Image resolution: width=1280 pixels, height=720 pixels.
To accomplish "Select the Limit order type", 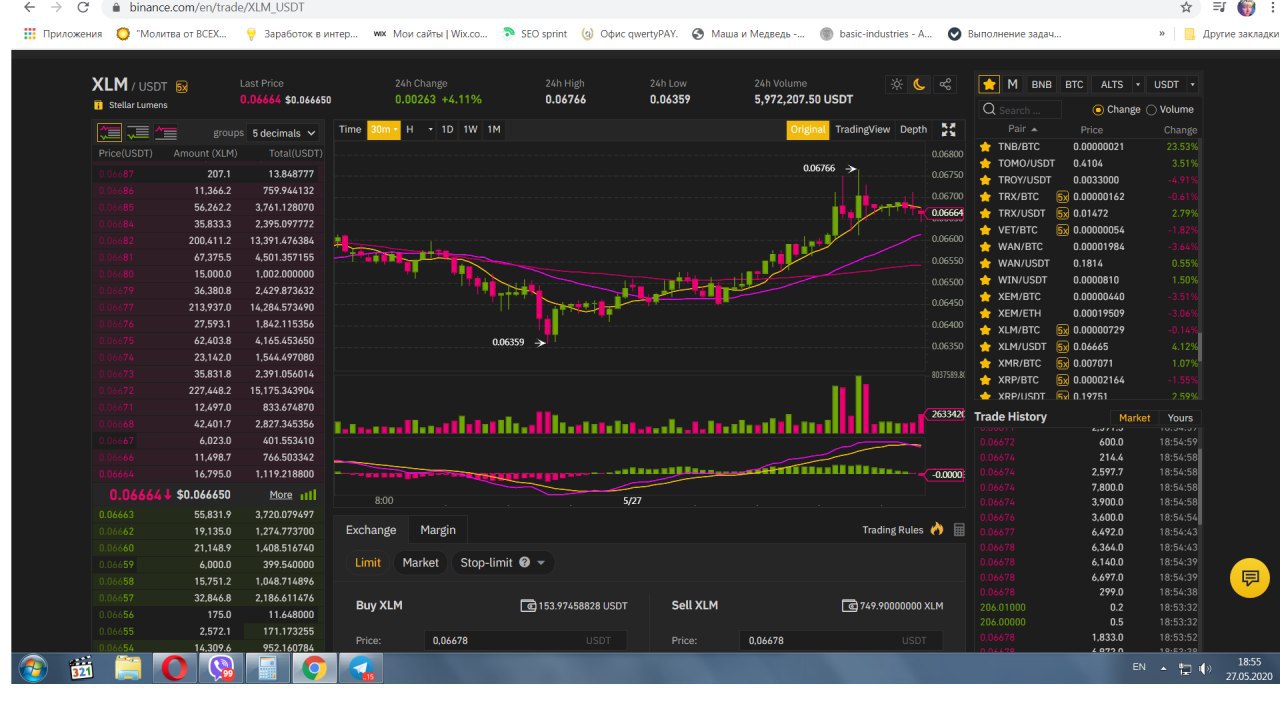I will (x=368, y=562).
